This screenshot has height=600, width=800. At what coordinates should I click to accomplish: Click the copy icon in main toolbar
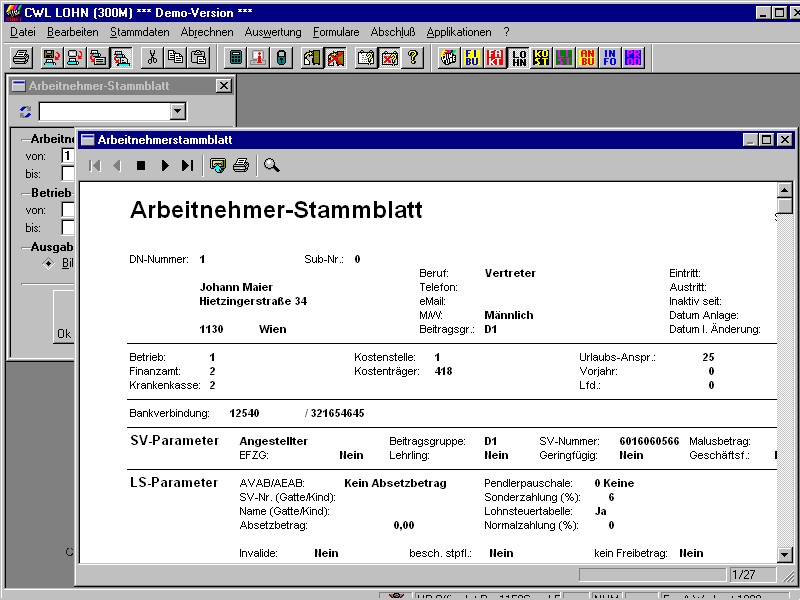[176, 57]
